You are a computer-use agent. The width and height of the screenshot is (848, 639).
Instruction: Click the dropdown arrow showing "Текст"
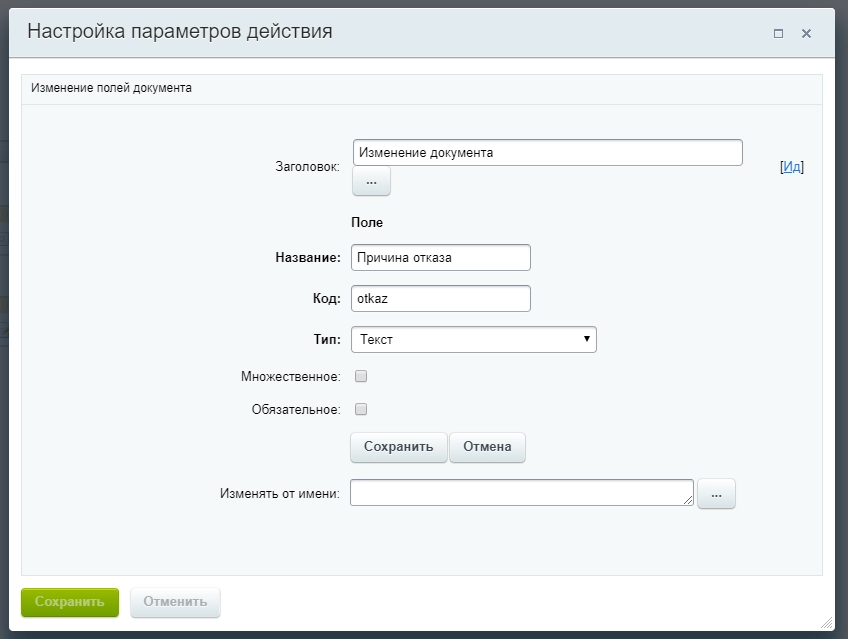click(x=586, y=339)
